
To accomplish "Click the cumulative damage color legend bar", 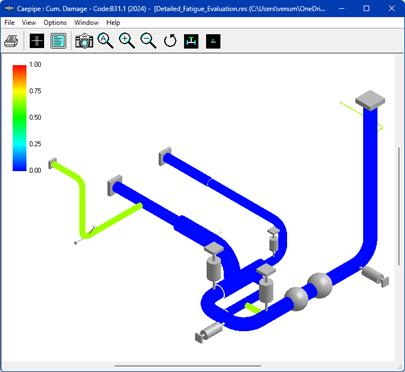I will click(19, 118).
